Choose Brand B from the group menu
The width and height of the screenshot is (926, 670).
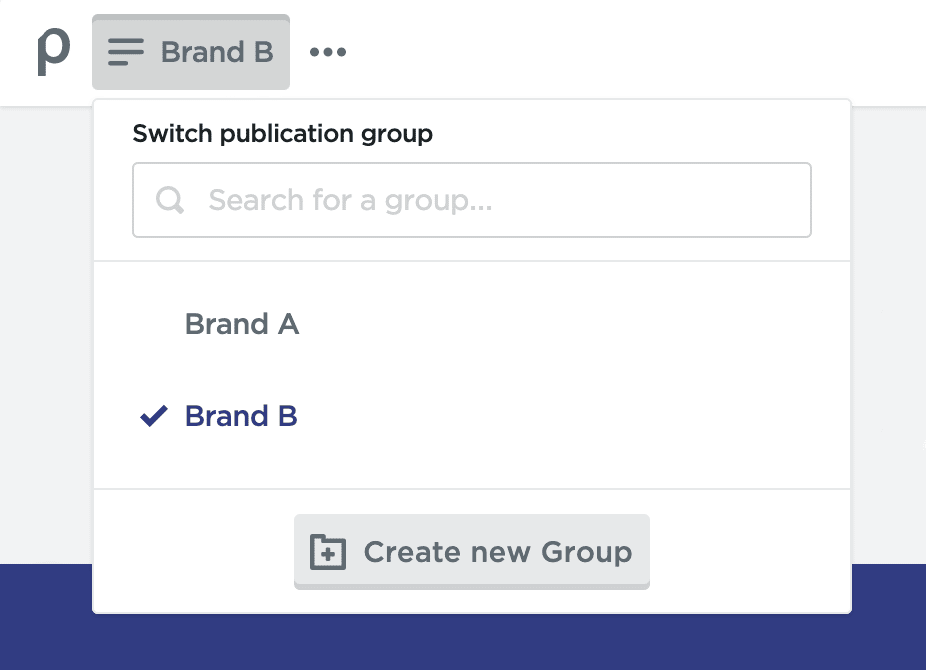(x=240, y=416)
